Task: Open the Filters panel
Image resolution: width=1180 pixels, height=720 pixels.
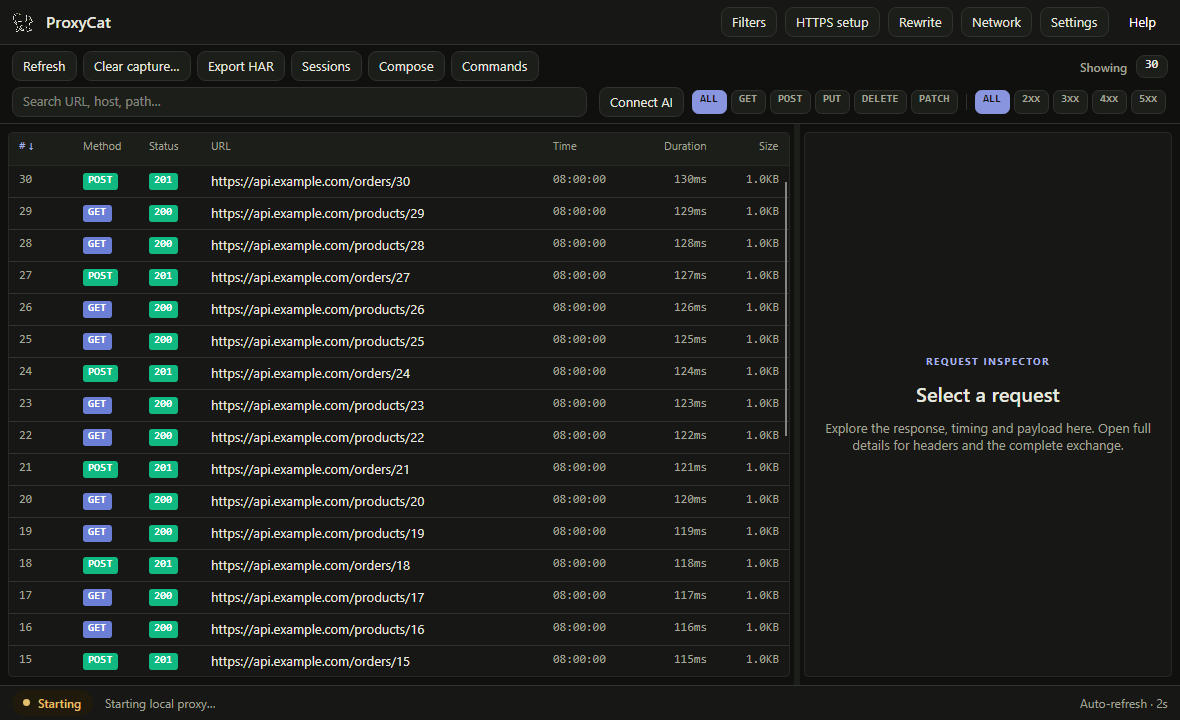Action: coord(749,23)
